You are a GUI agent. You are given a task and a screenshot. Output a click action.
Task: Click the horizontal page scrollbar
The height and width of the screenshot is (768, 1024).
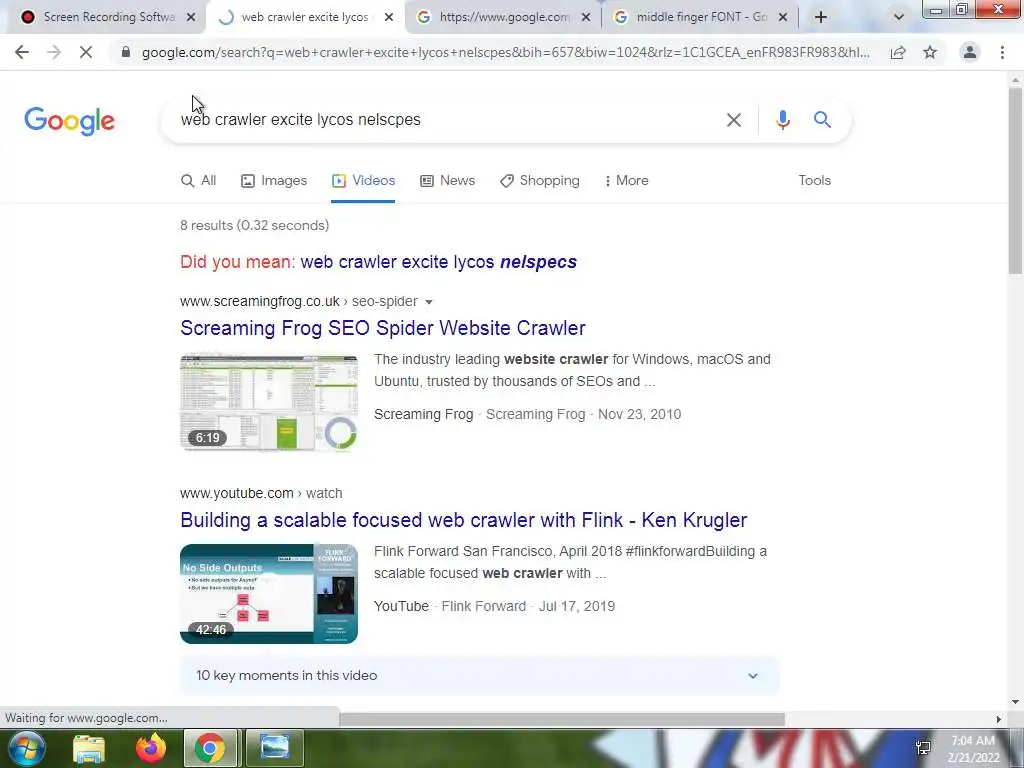pos(562,719)
